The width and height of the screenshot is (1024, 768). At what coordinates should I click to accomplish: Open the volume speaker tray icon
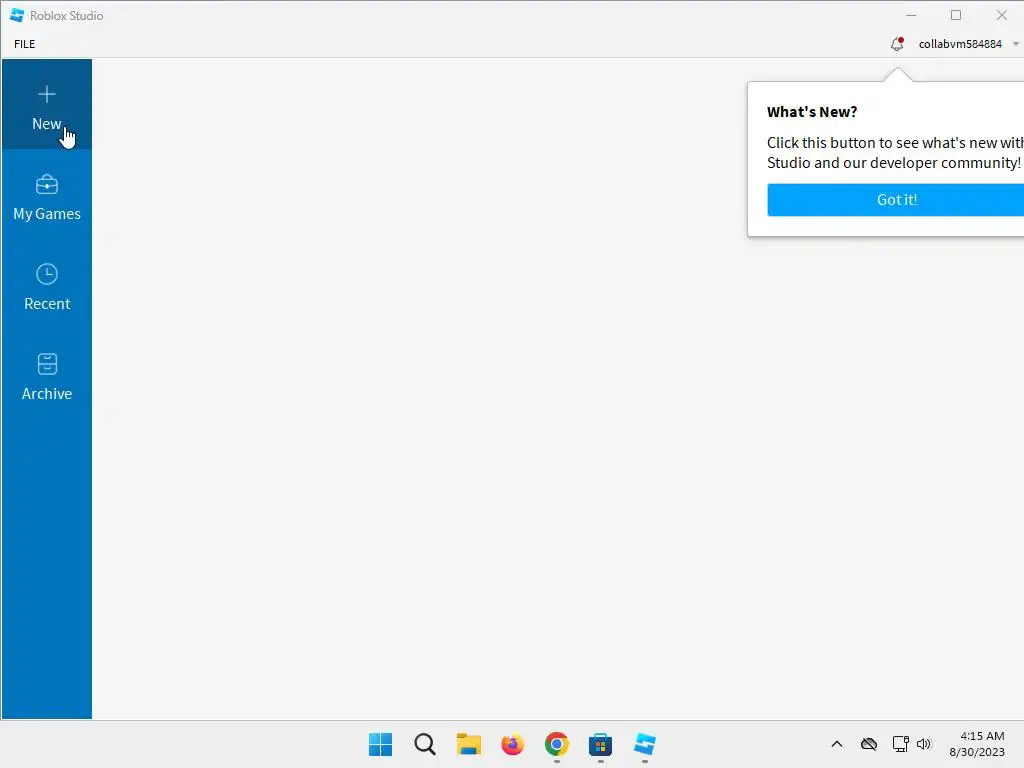[x=923, y=744]
